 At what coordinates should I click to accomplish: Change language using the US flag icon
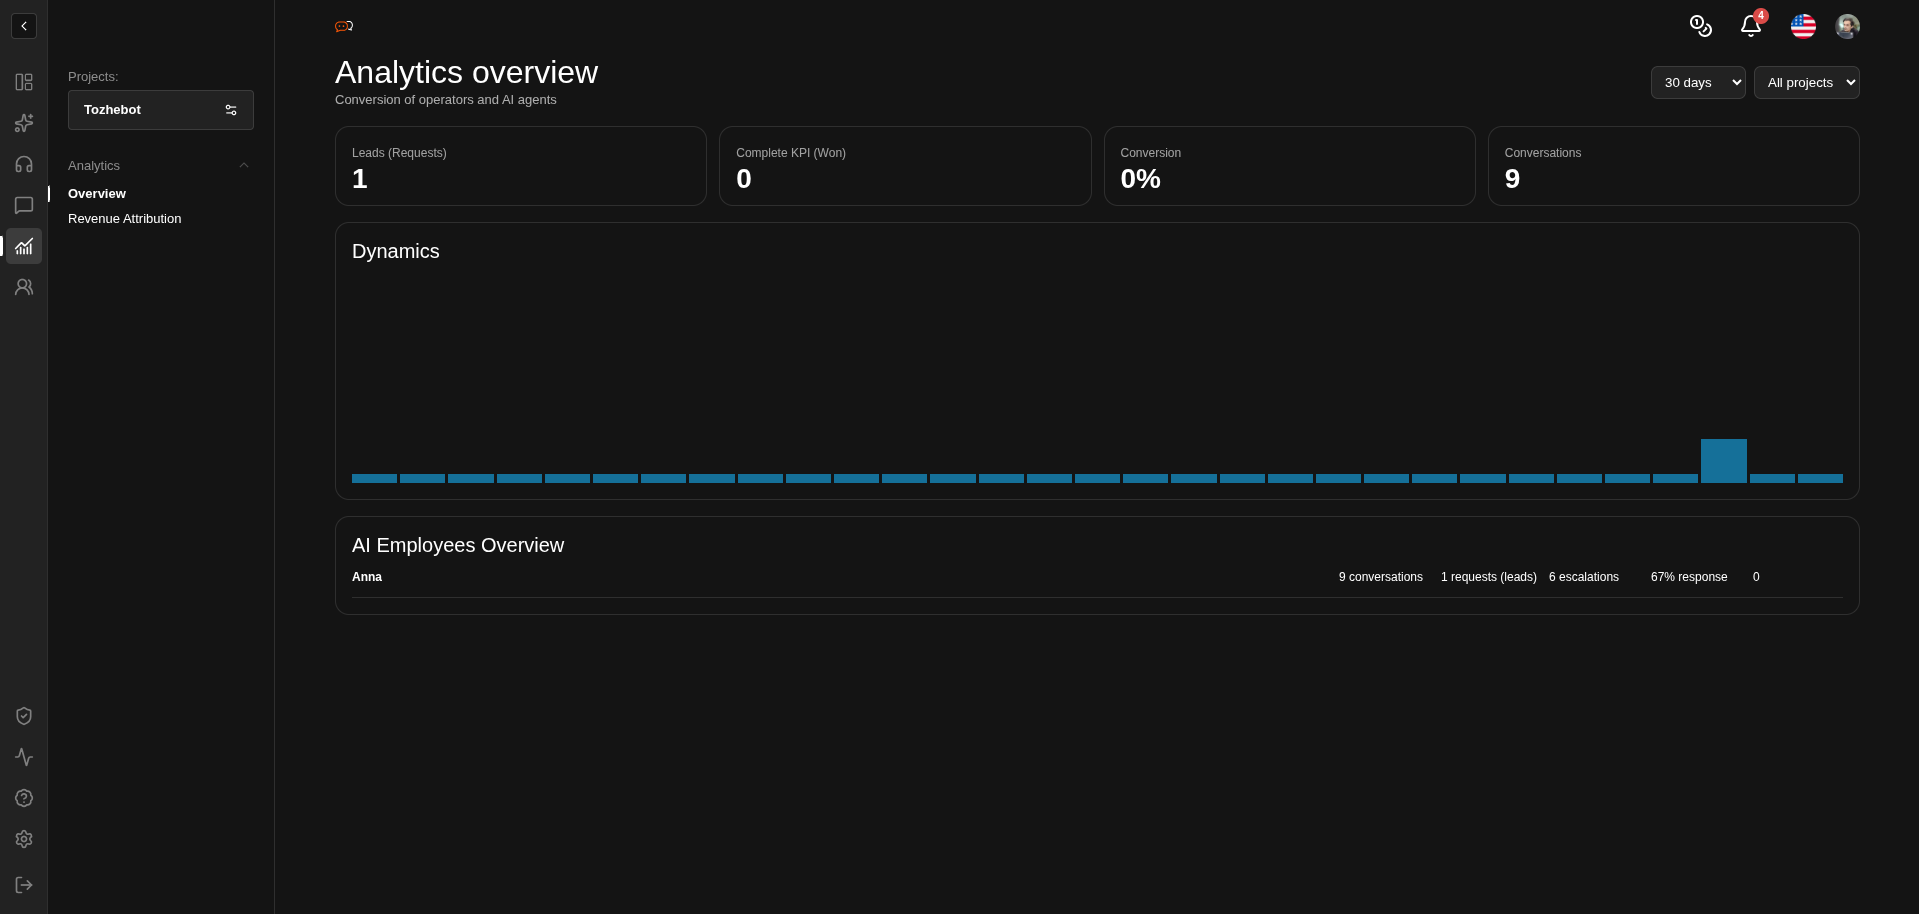(1803, 26)
